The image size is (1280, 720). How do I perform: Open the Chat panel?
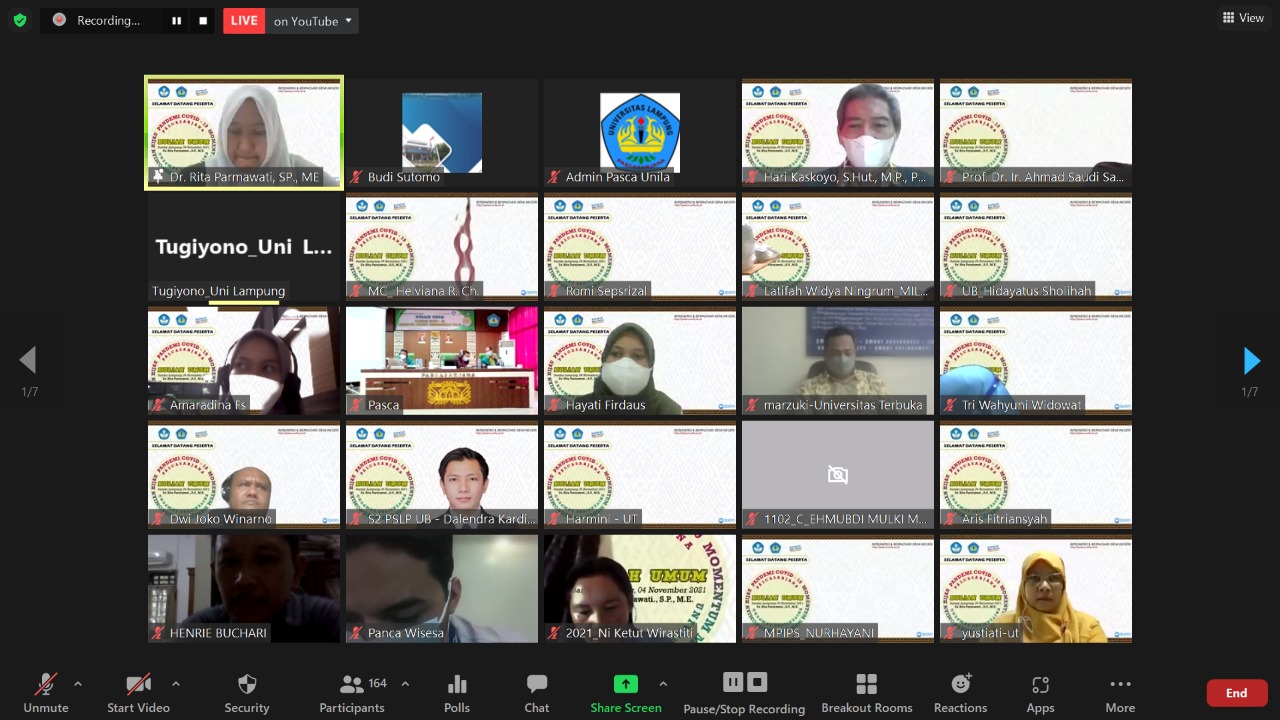click(x=537, y=692)
